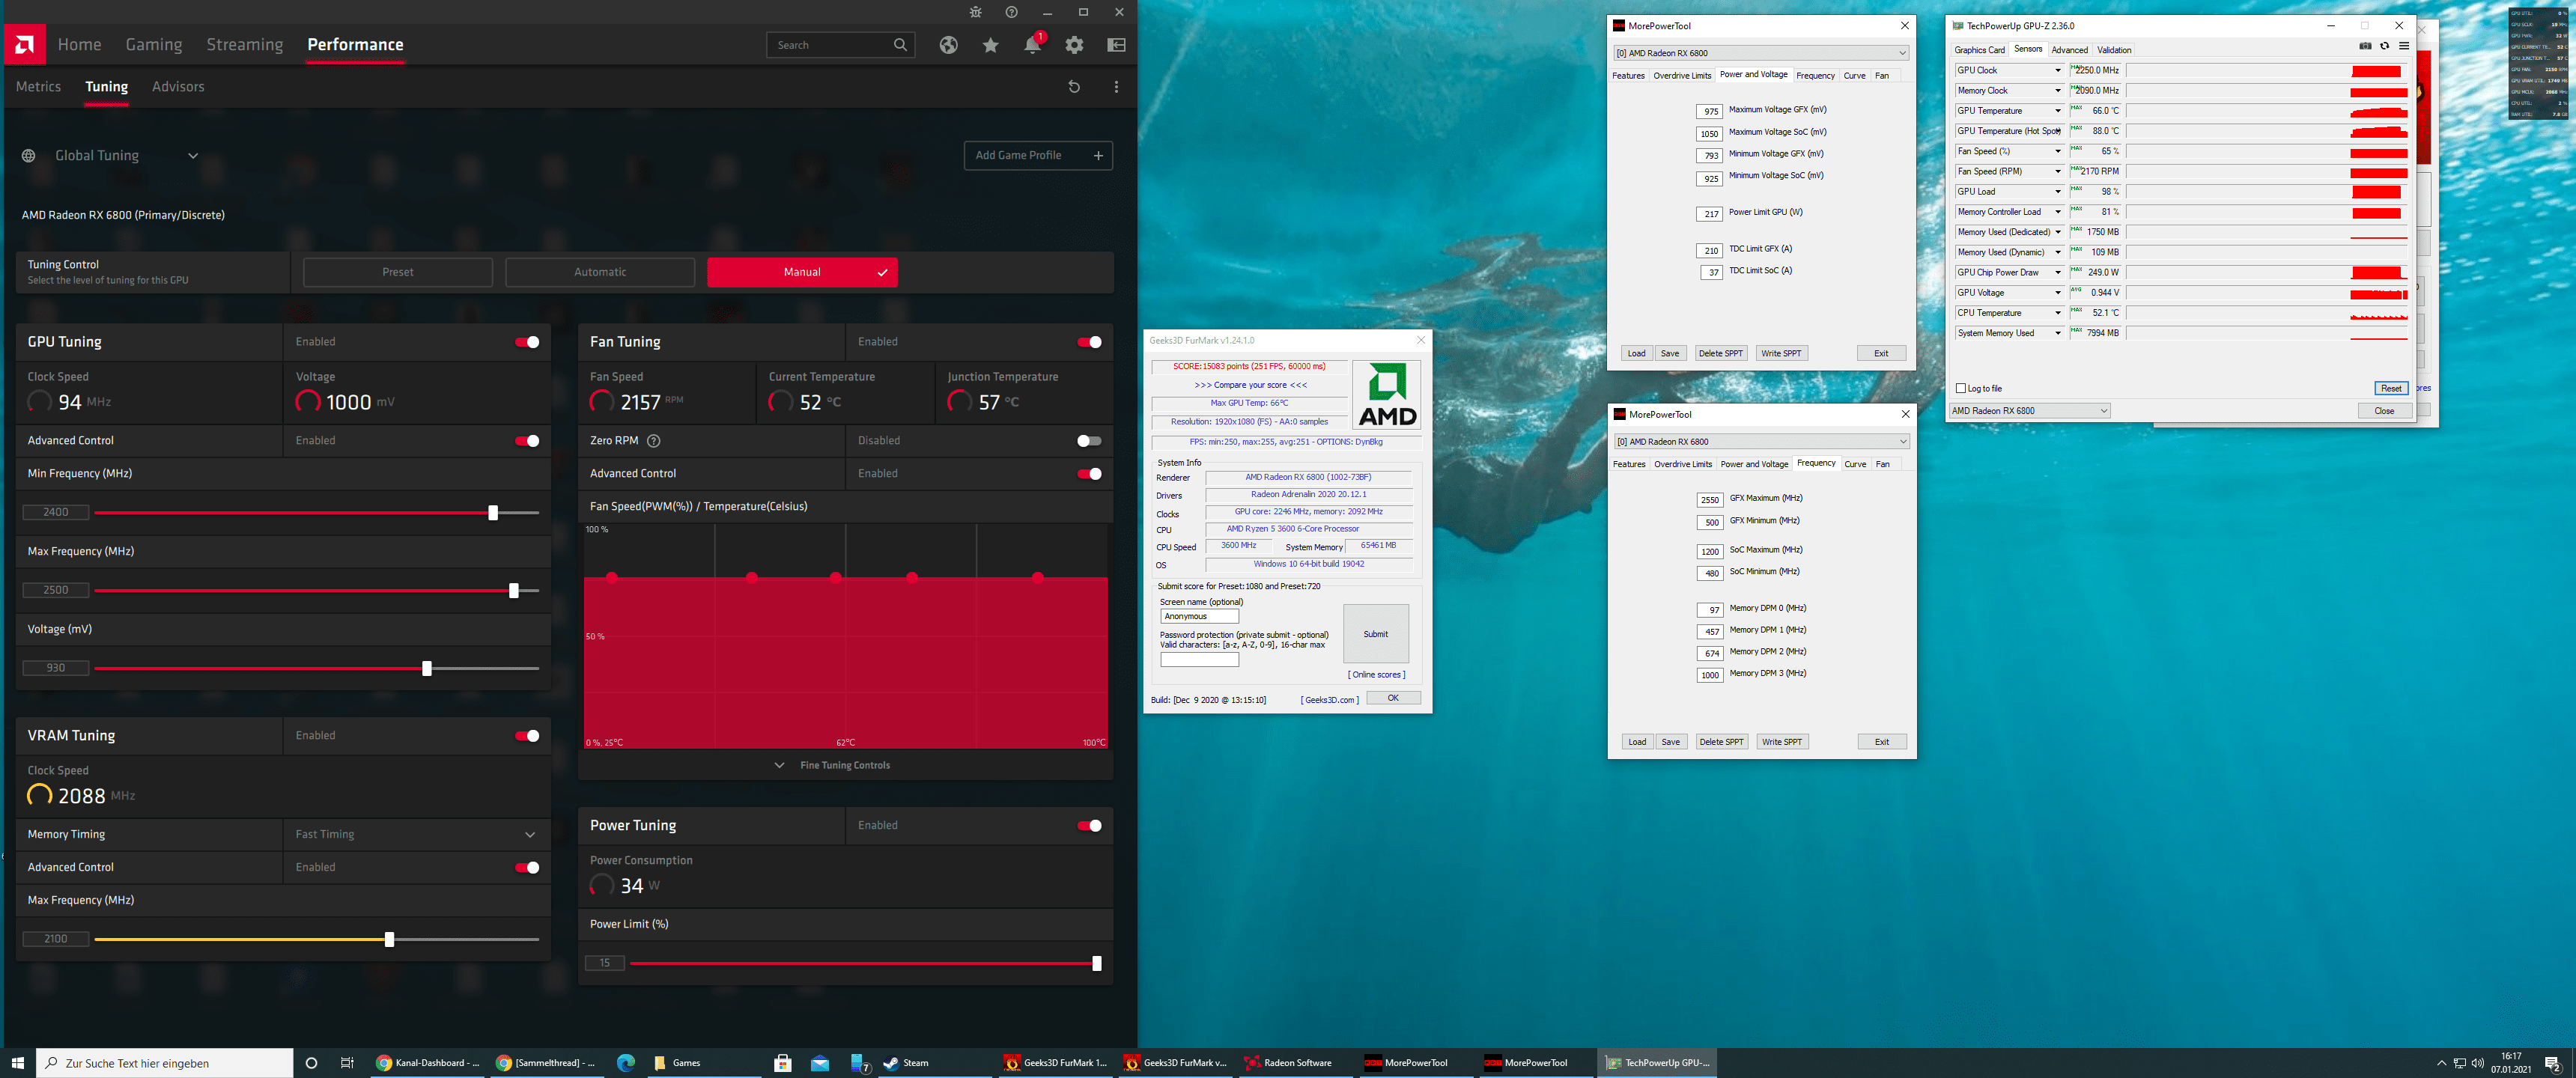This screenshot has width=2576, height=1078.
Task: Open Online scores link in FurMark
Action: point(1376,675)
